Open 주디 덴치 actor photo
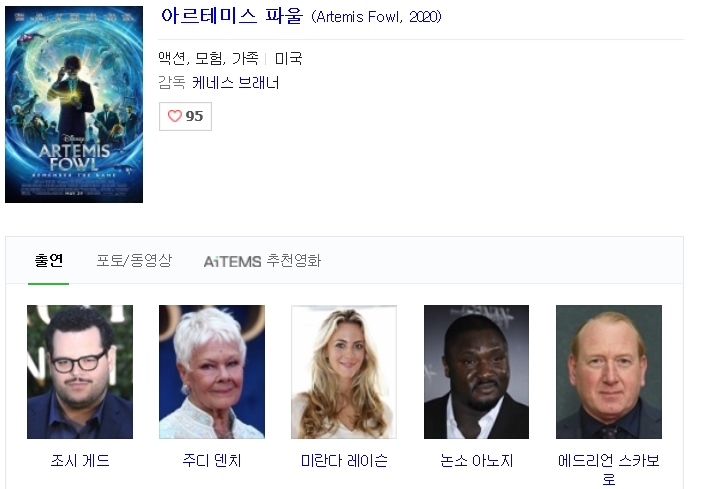 212,372
